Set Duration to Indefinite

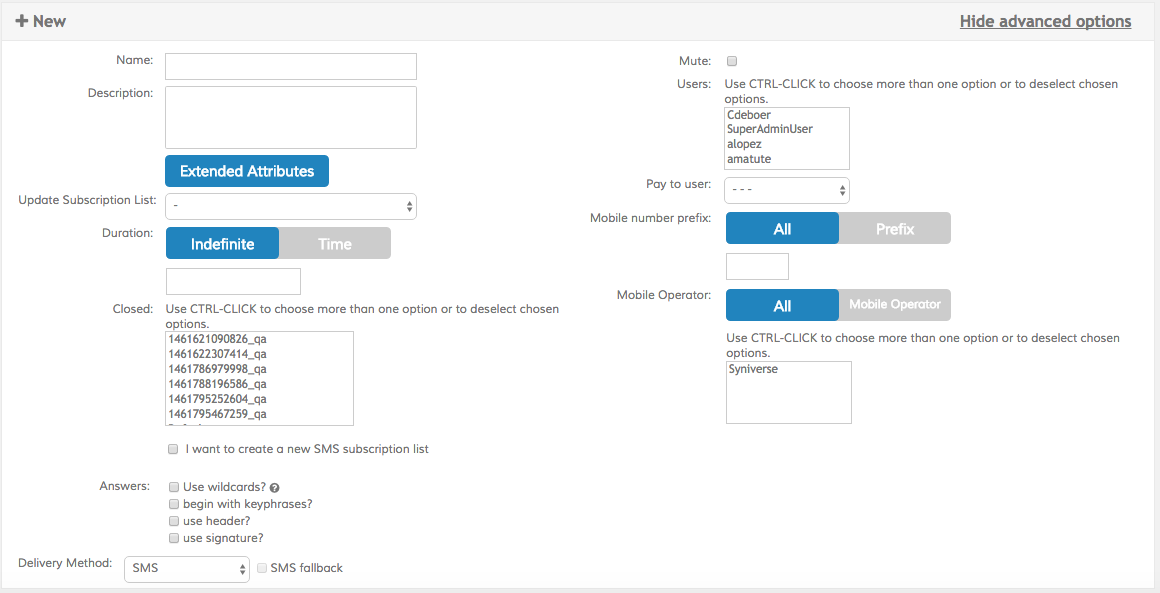pos(222,244)
